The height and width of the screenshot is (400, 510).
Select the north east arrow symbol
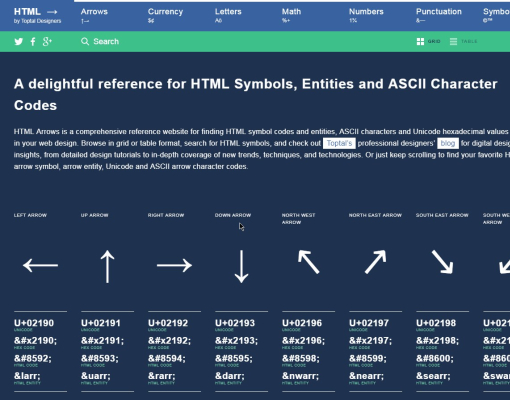(x=376, y=262)
